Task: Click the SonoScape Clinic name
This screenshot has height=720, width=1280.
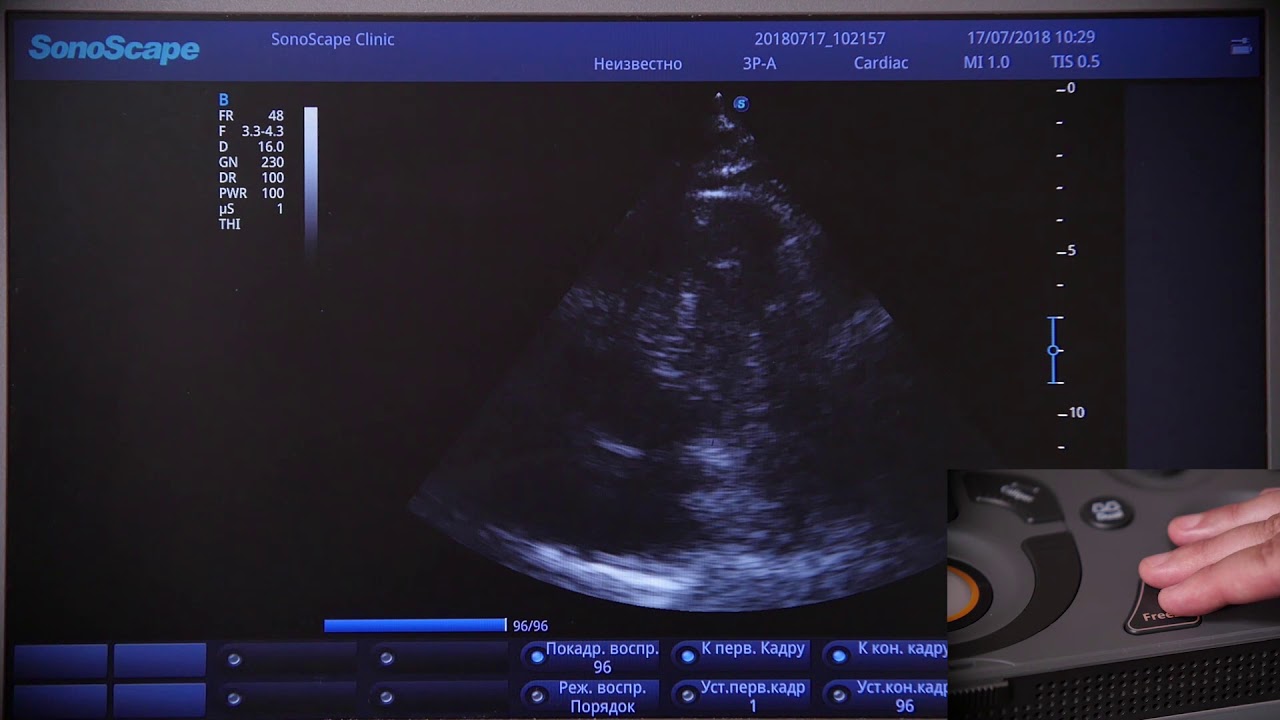Action: 333,40
